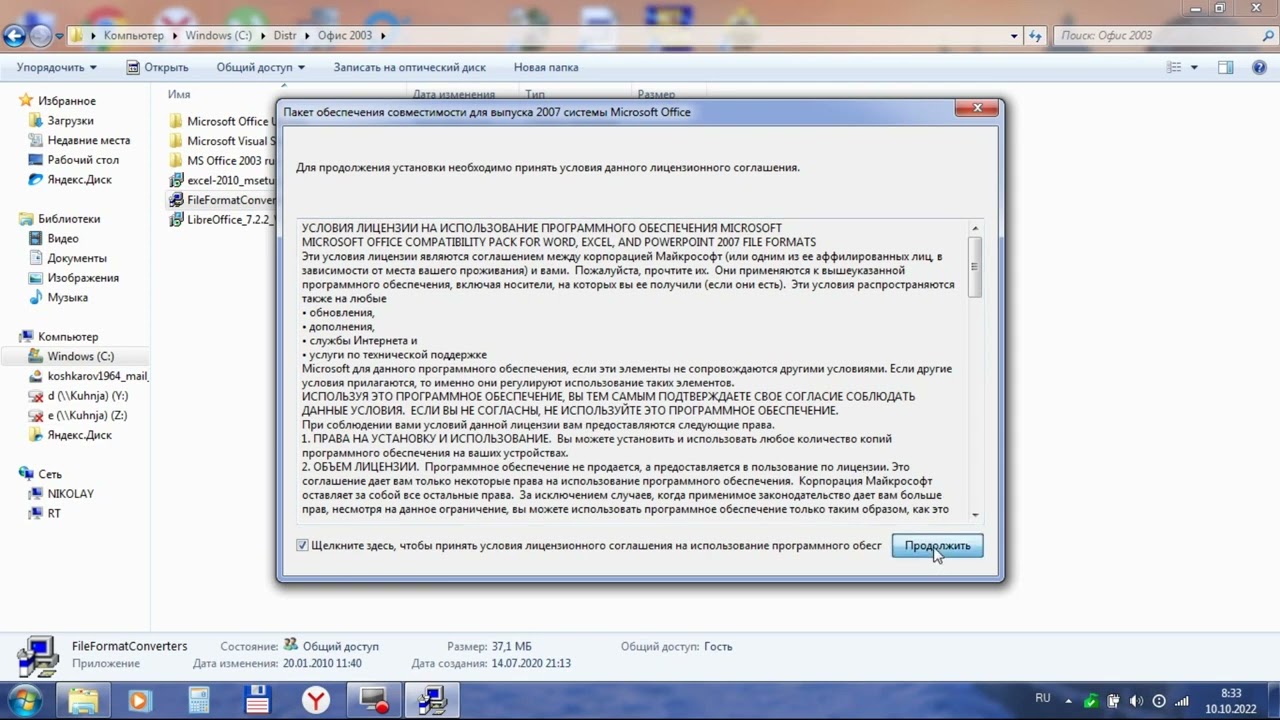Screen dimensions: 1280x720
Task: Open Недавние места in favorites
Action: pos(89,140)
